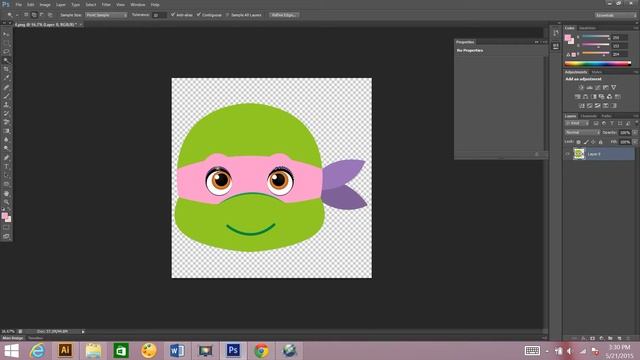This screenshot has width=640, height=360.
Task: Select the Blur tool
Action: (x=6, y=140)
